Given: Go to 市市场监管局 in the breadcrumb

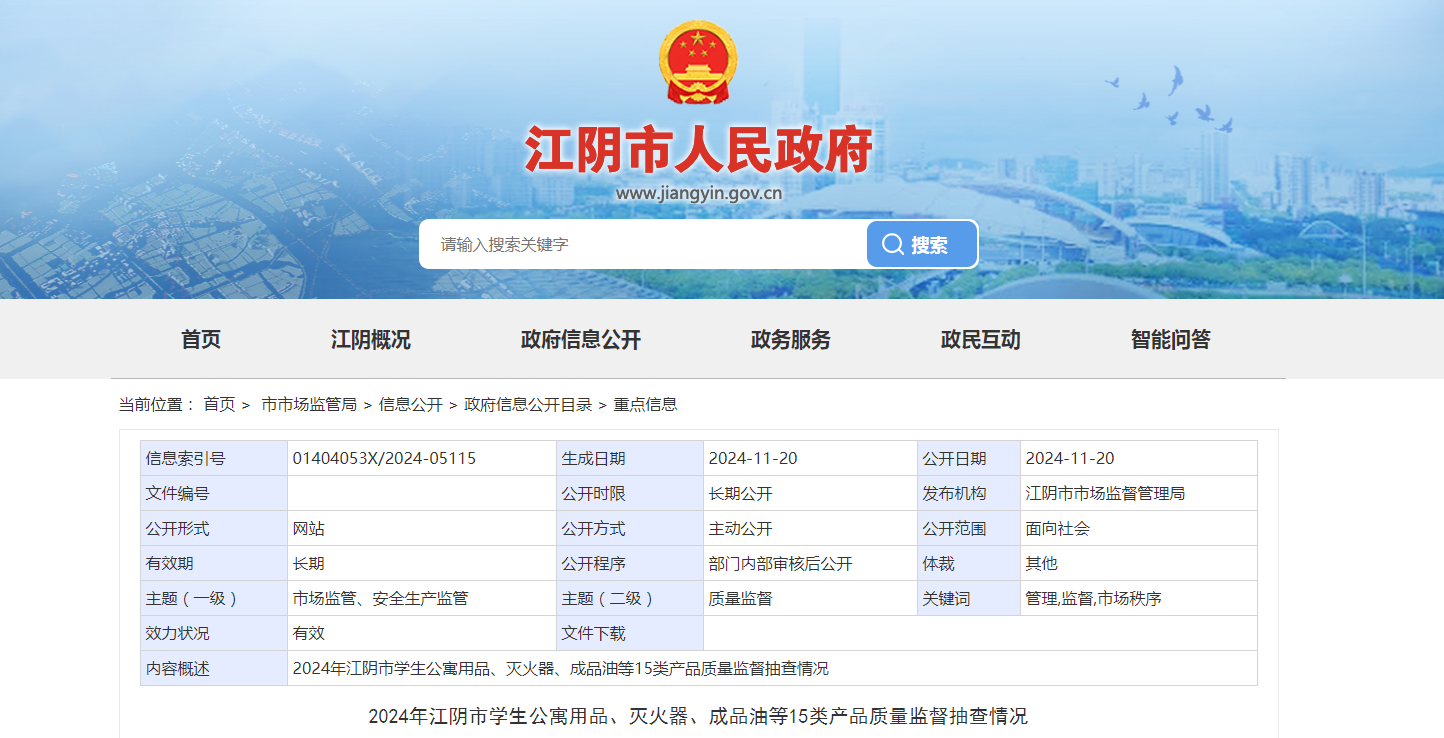Looking at the screenshot, I should click(x=309, y=405).
